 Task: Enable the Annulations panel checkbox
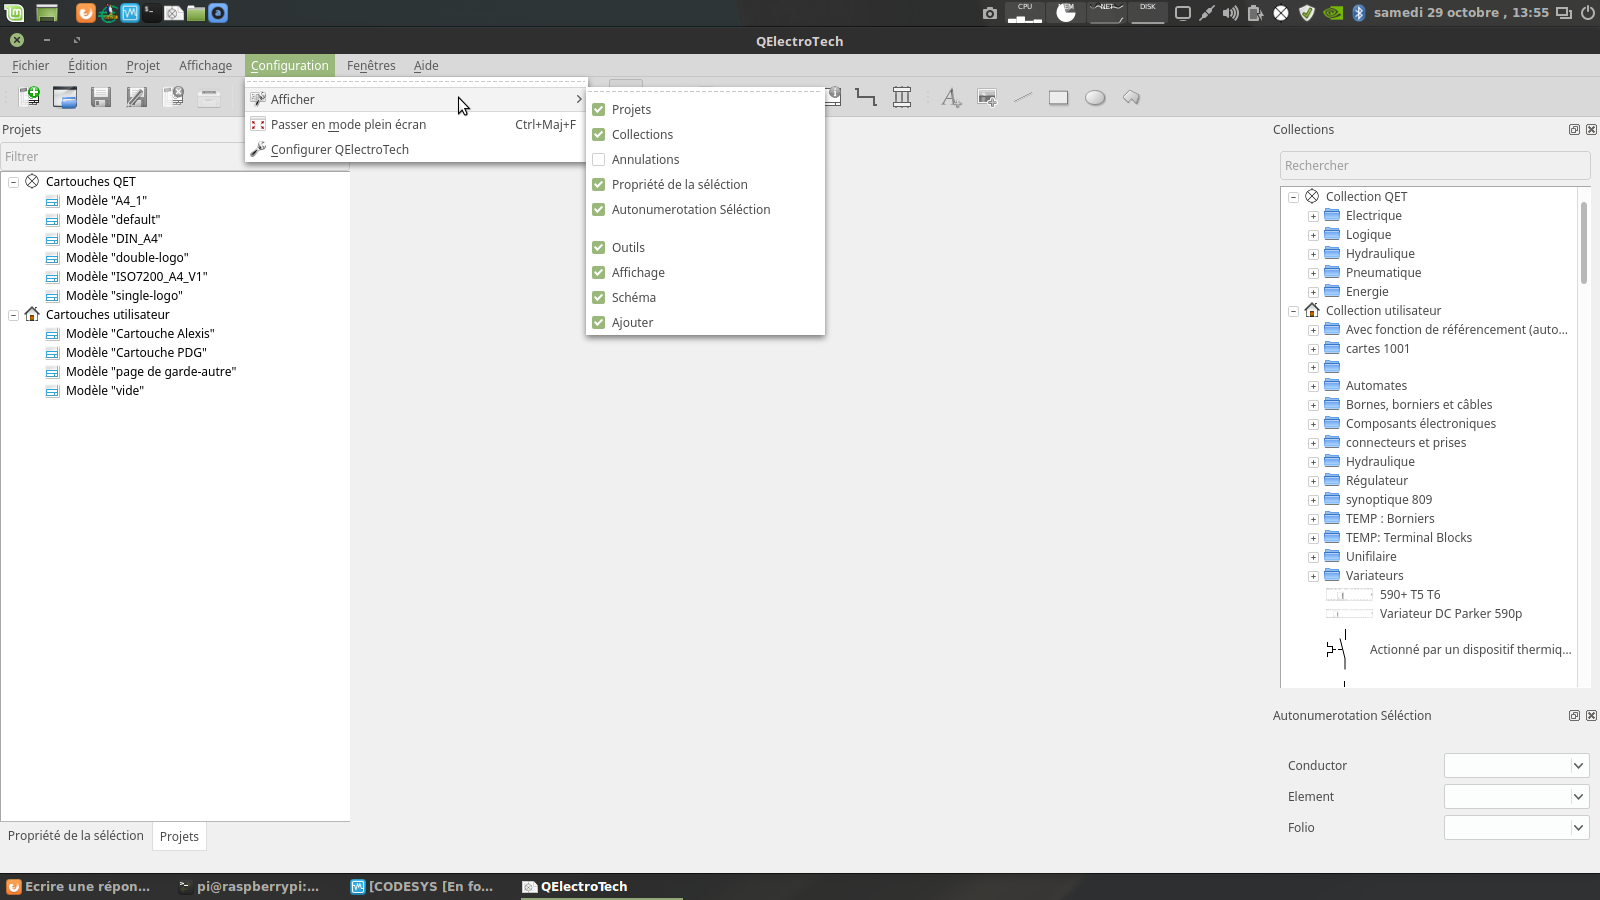(599, 160)
